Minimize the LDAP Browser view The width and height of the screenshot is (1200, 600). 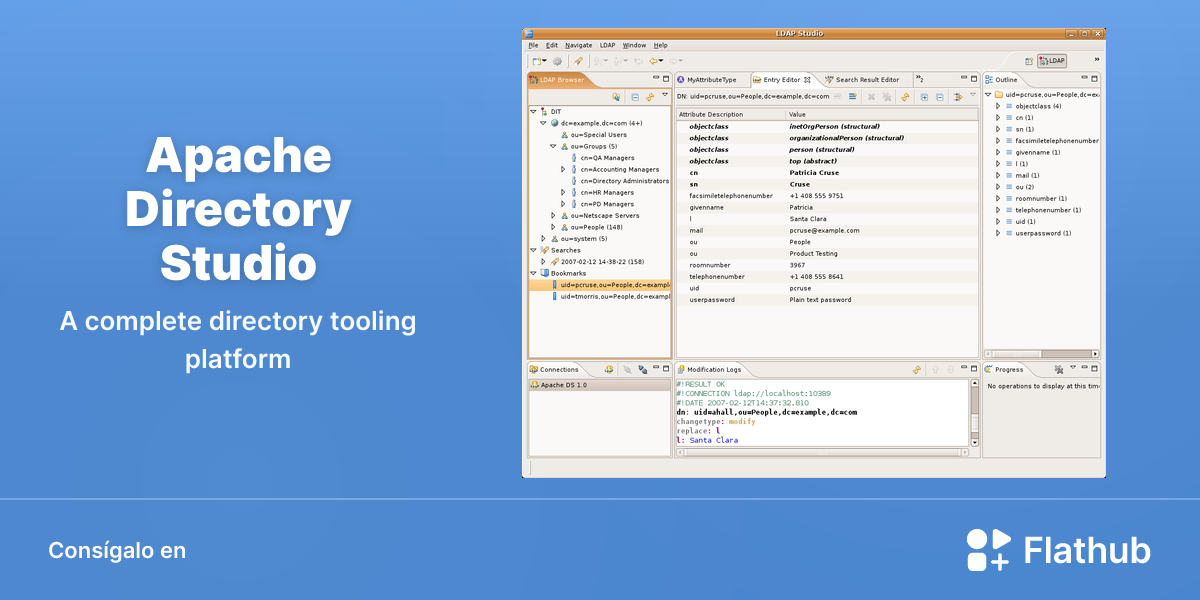pyautogui.click(x=656, y=78)
